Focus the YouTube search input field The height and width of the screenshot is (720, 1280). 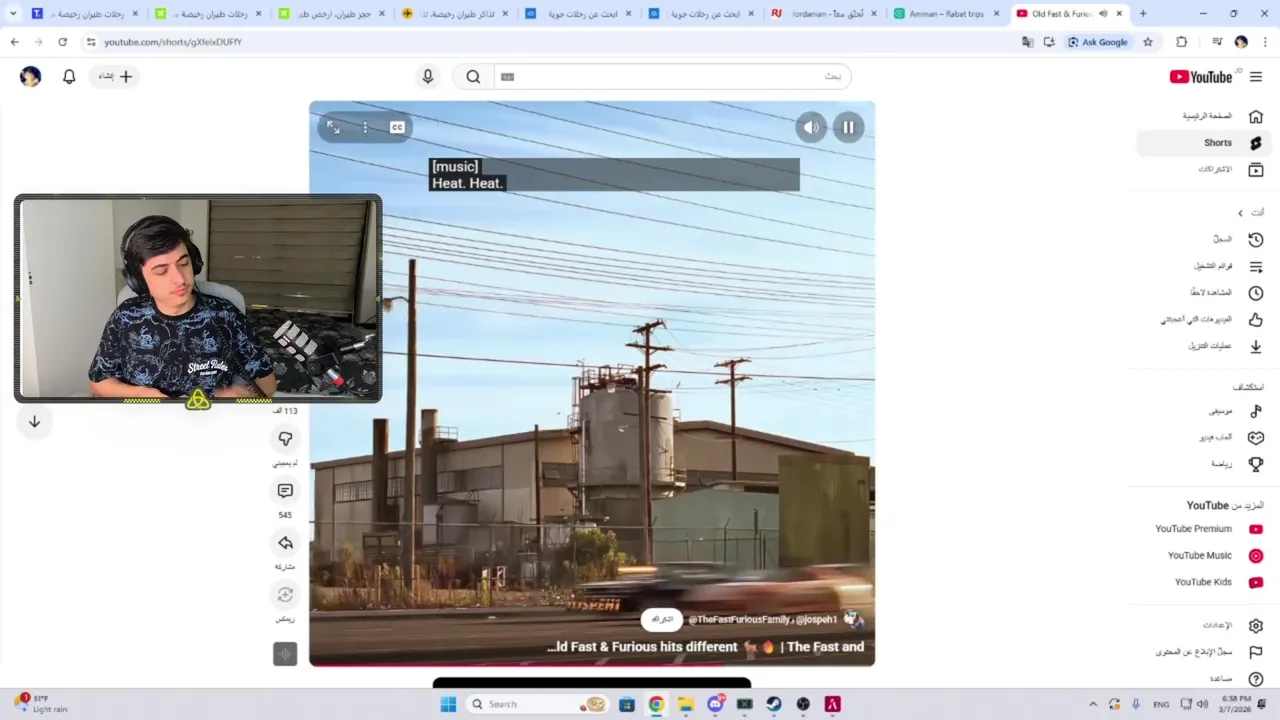coord(672,76)
